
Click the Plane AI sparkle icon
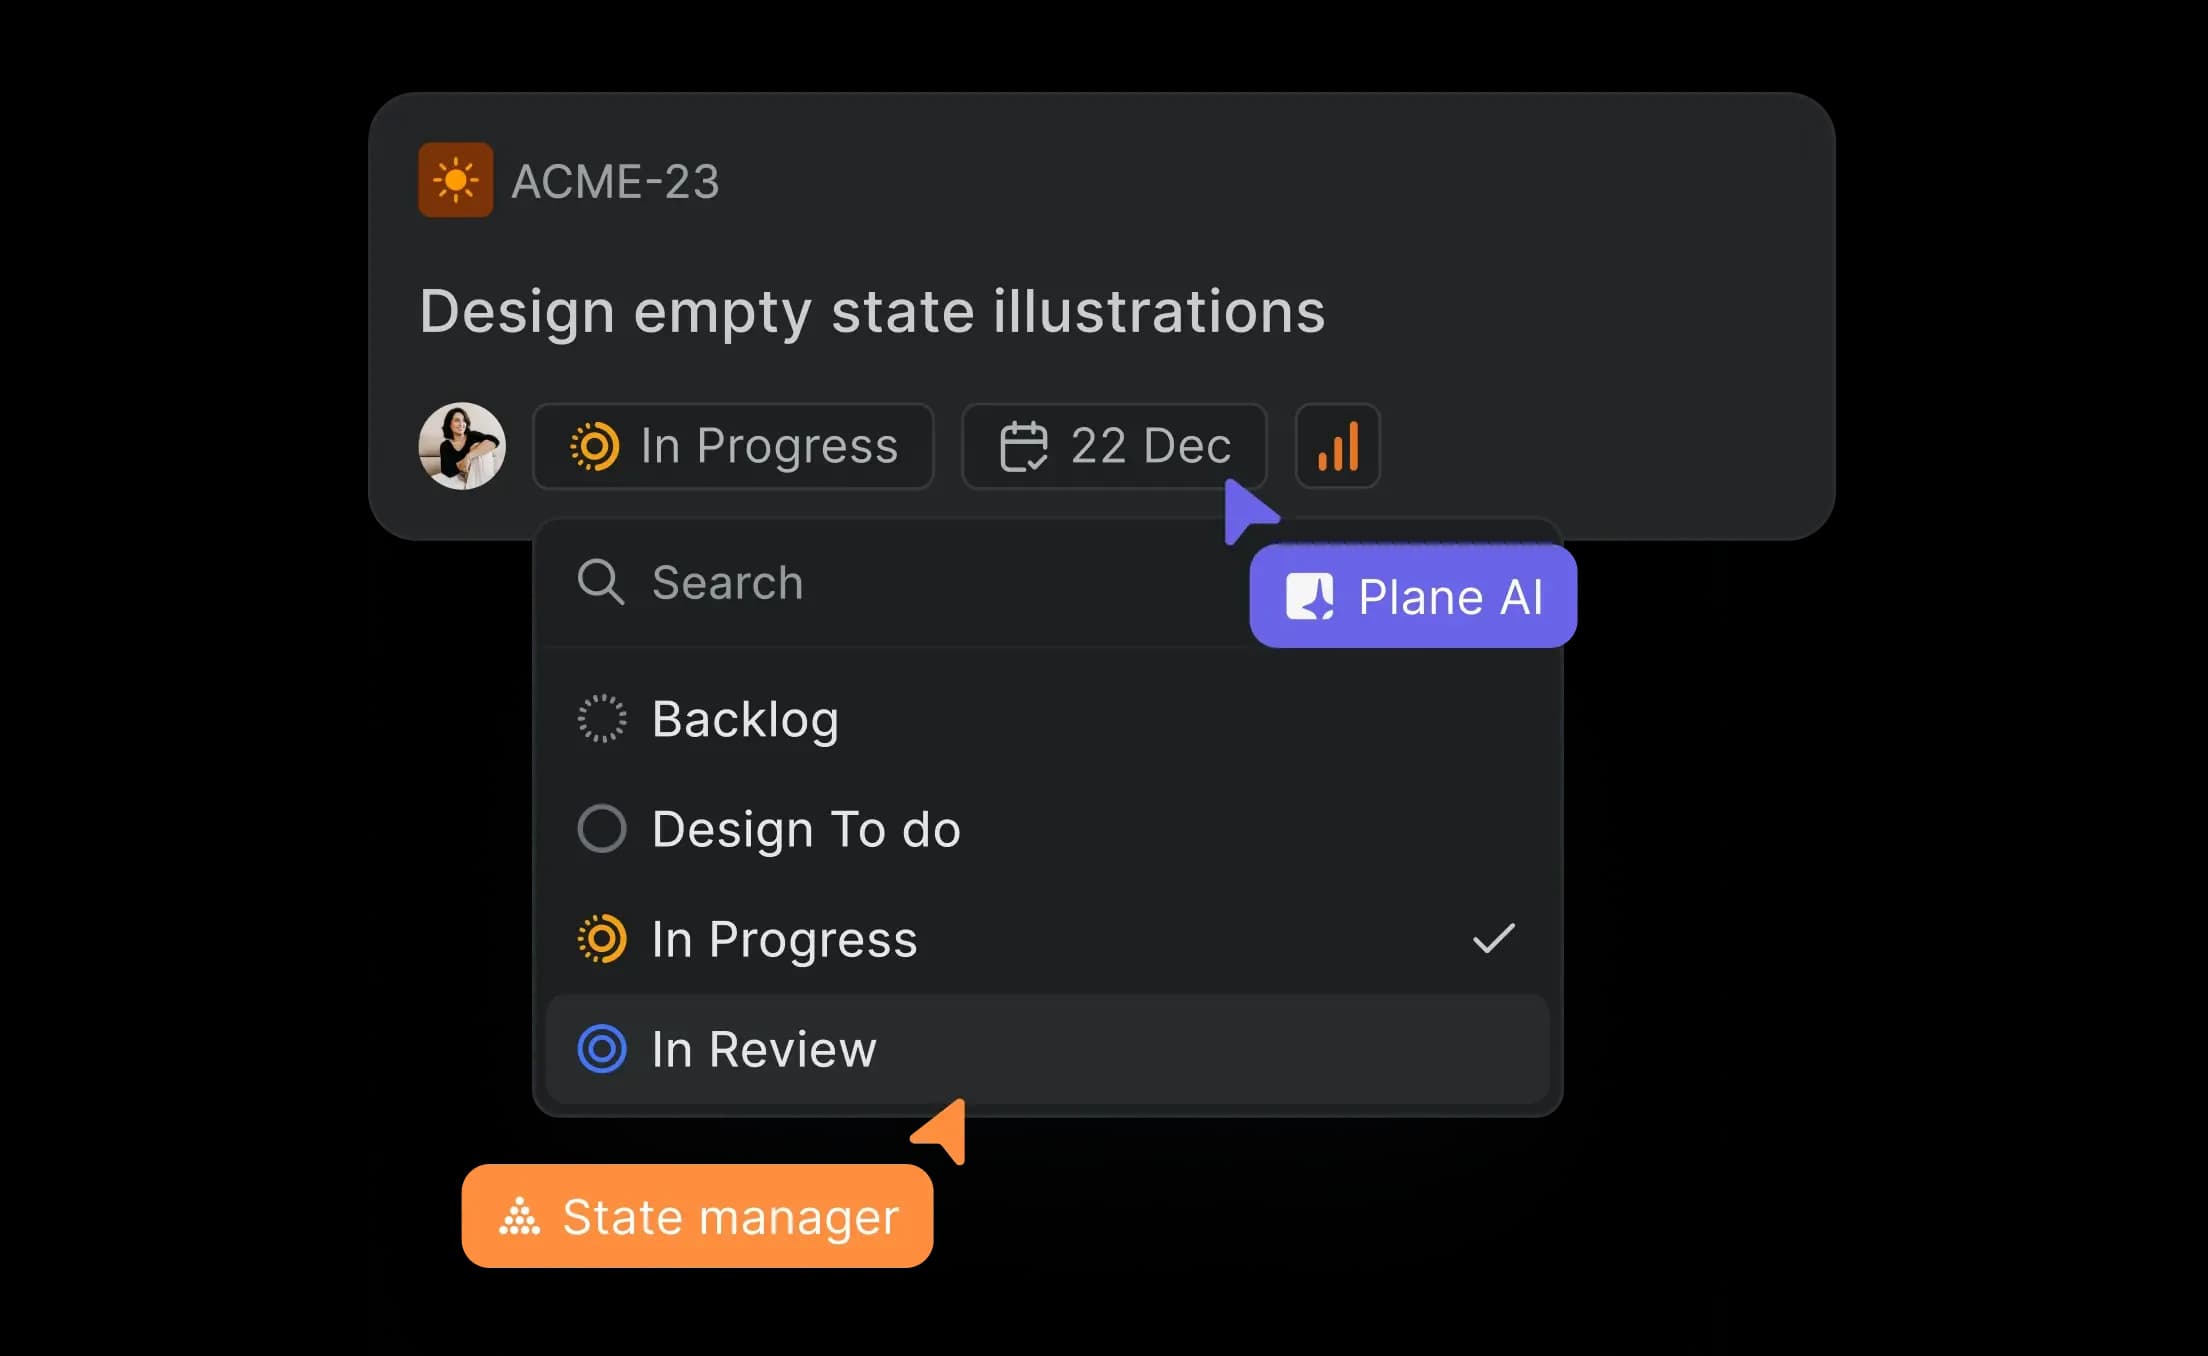[x=1310, y=596]
